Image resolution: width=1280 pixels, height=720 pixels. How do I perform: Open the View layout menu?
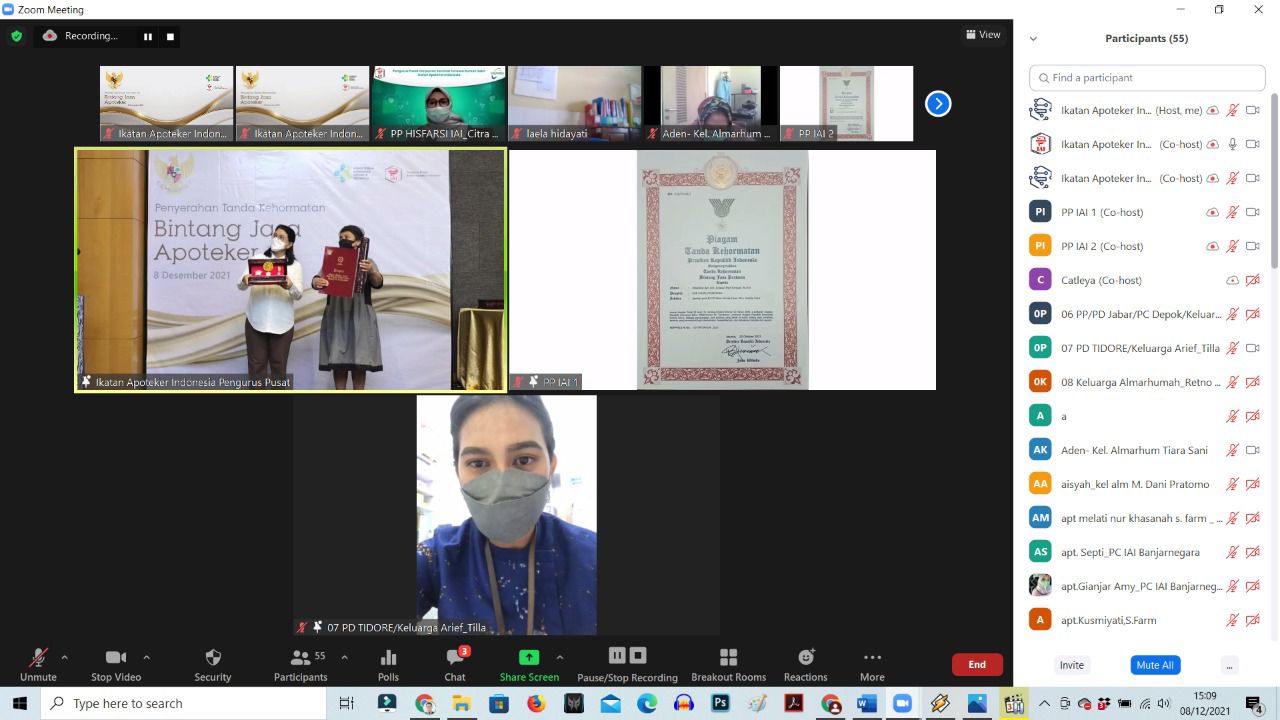coord(983,35)
